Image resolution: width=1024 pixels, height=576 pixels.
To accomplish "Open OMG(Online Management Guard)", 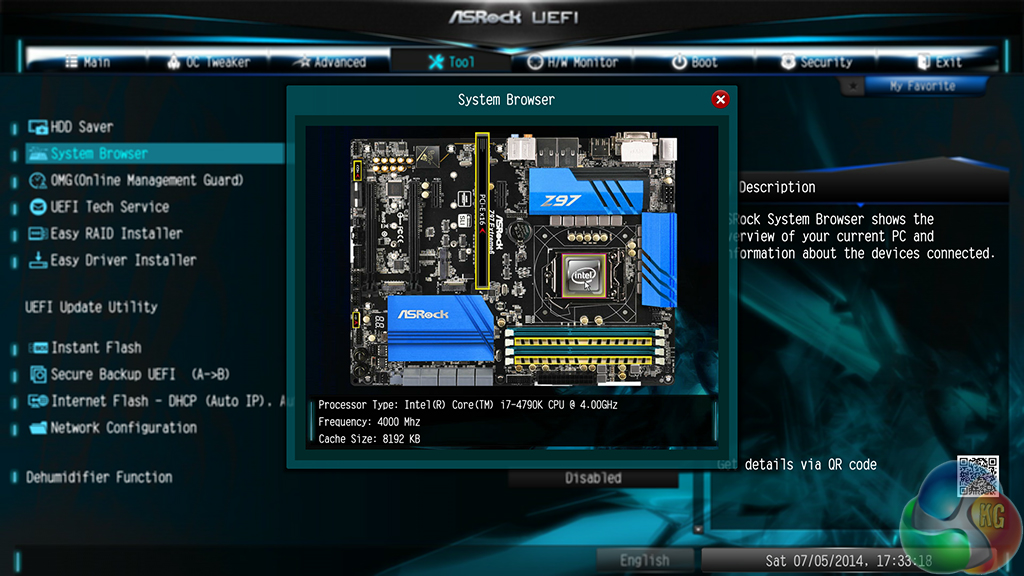I will pyautogui.click(x=148, y=180).
